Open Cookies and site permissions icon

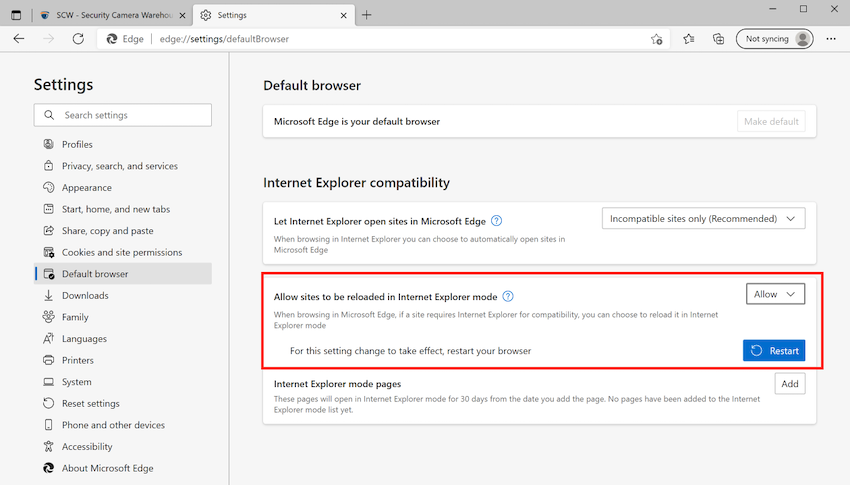tap(49, 253)
